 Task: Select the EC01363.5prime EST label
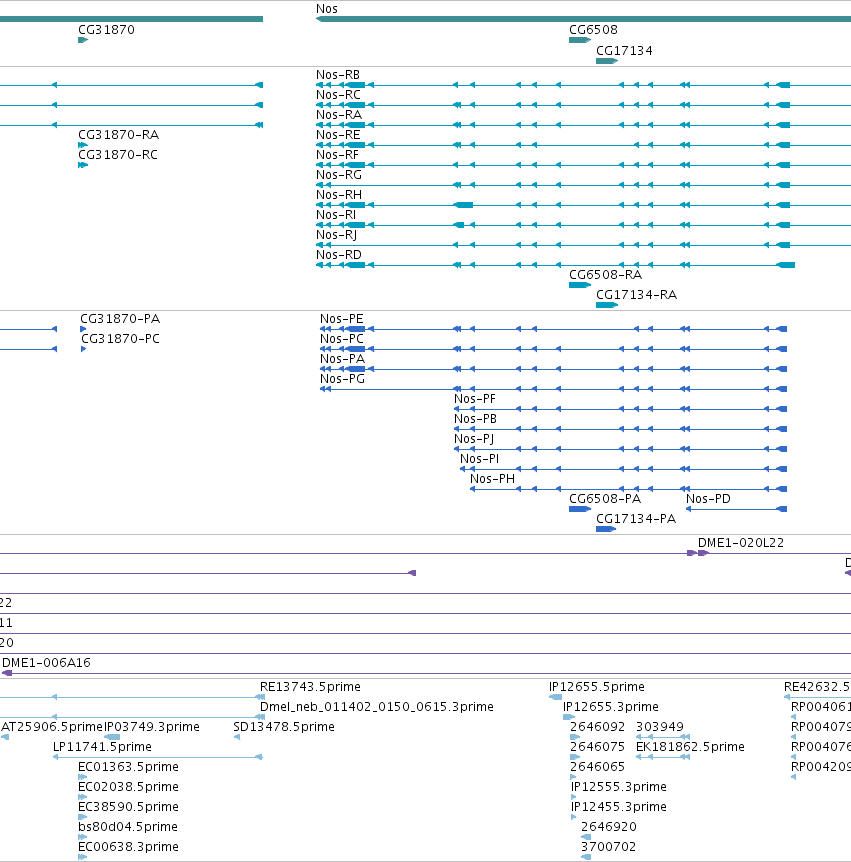coord(128,767)
